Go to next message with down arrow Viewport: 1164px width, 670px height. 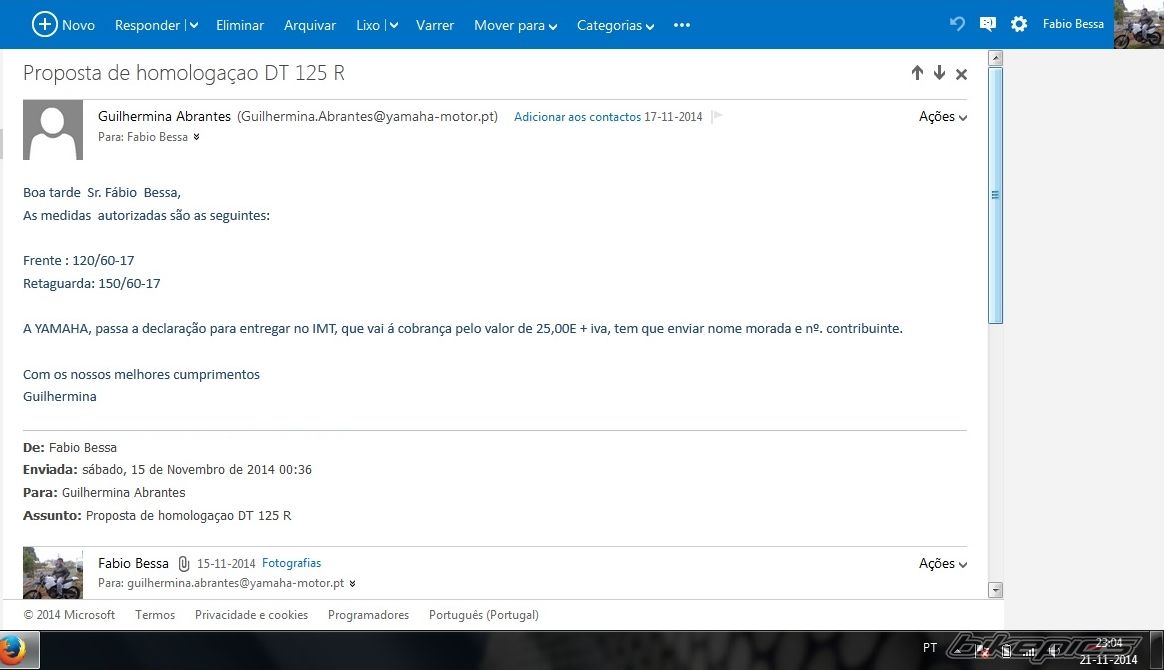(x=939, y=73)
